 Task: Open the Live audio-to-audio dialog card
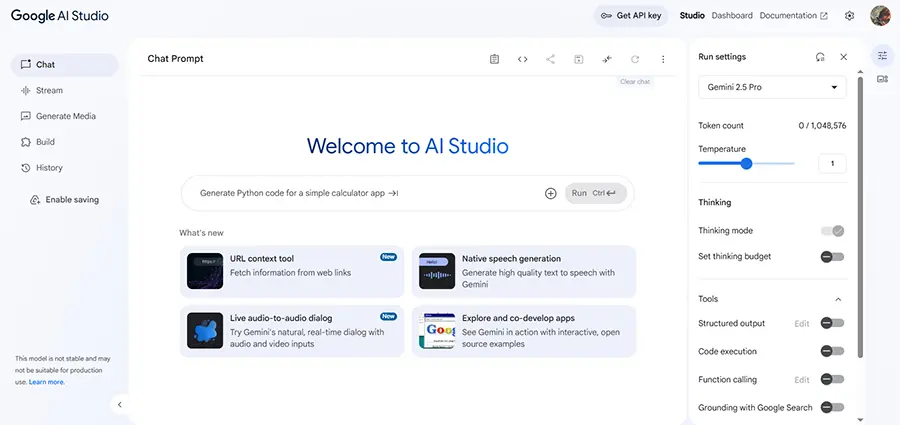tap(292, 331)
